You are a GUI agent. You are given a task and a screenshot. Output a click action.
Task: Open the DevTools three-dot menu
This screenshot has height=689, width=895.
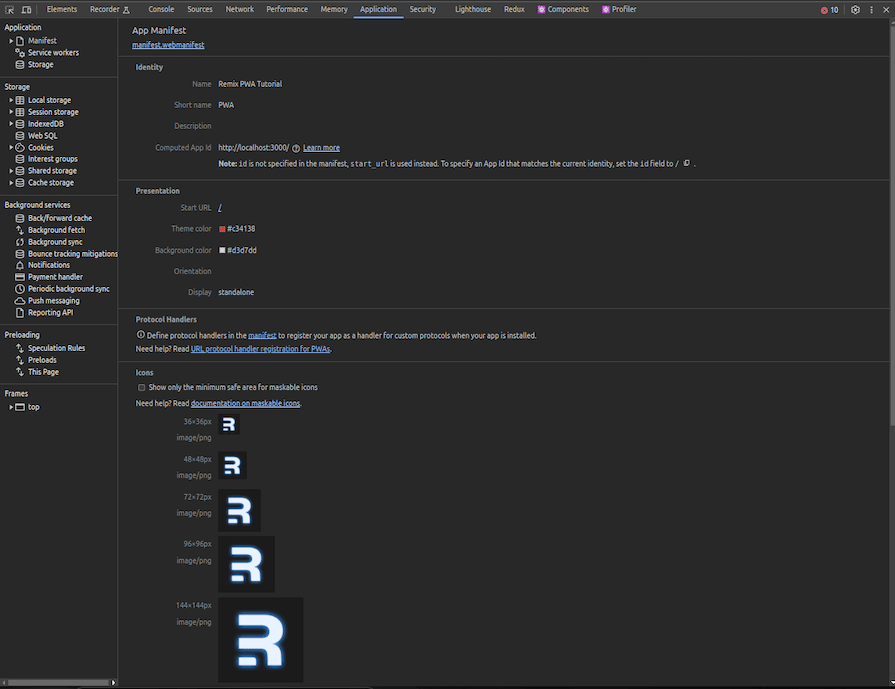872,9
